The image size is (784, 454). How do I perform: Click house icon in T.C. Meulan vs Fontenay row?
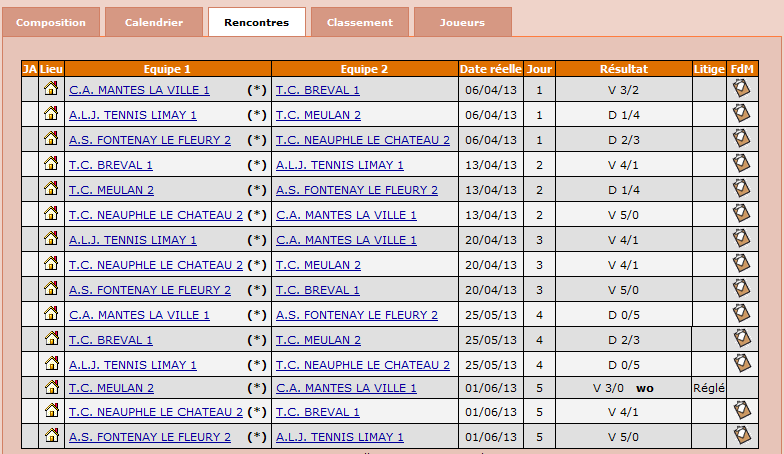click(51, 188)
